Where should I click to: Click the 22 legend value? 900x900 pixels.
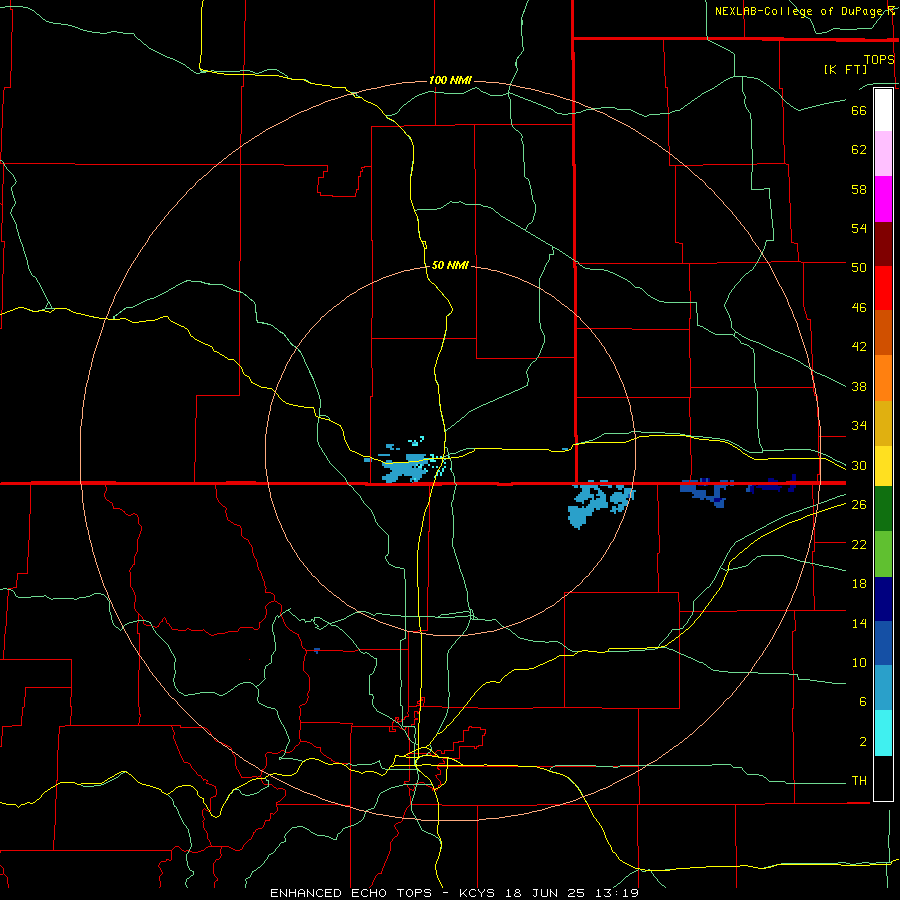[x=859, y=544]
